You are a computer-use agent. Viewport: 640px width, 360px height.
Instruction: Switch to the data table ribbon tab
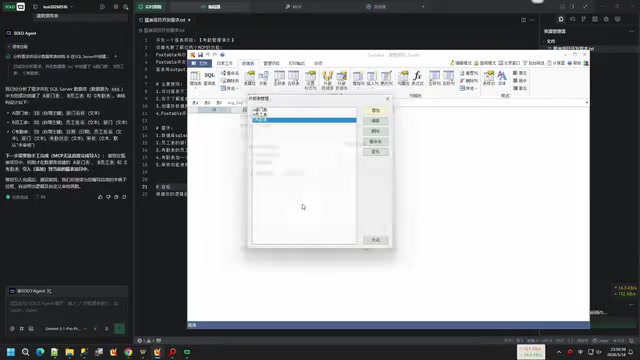tap(248, 63)
